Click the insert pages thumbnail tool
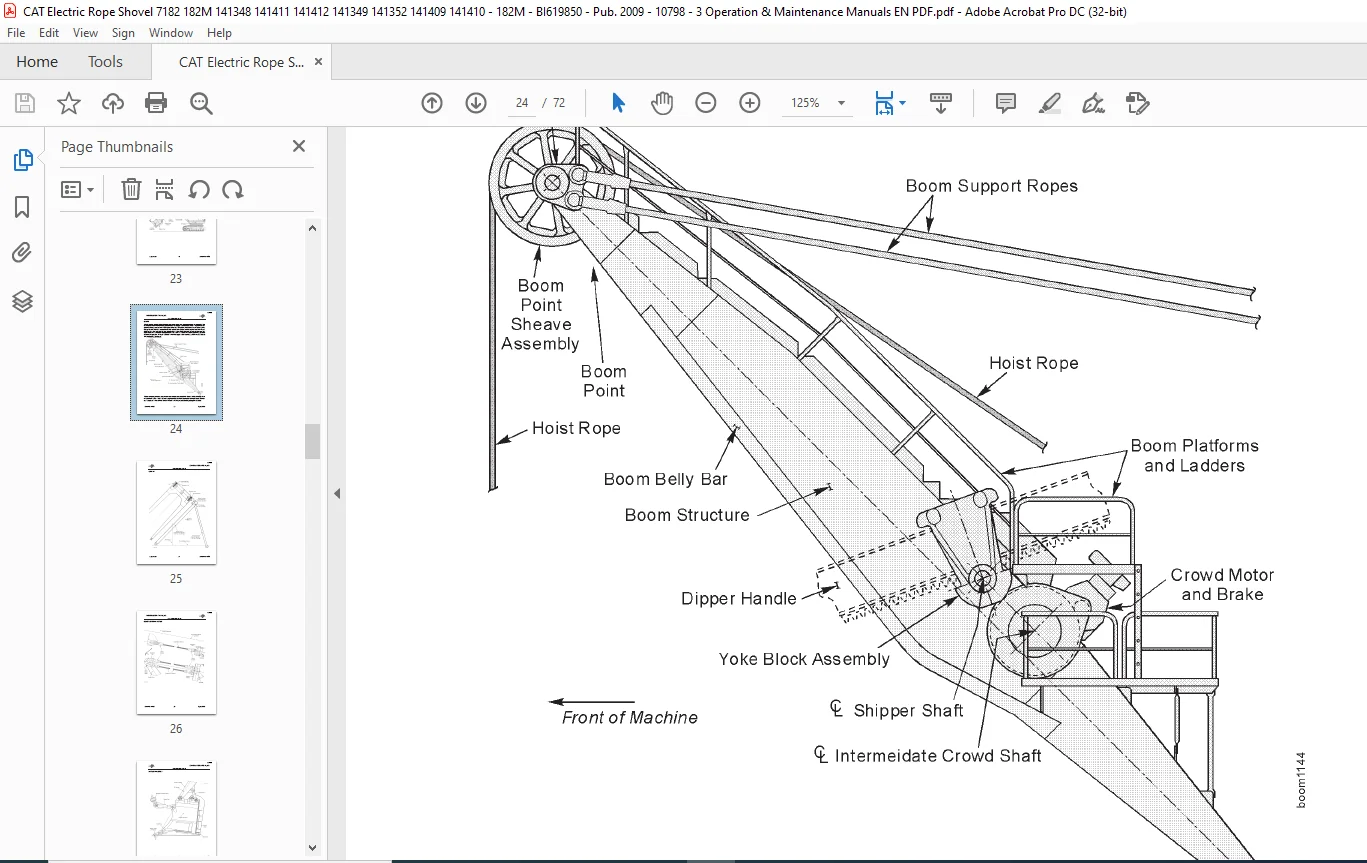Viewport: 1367px width, 863px height. pos(165,189)
